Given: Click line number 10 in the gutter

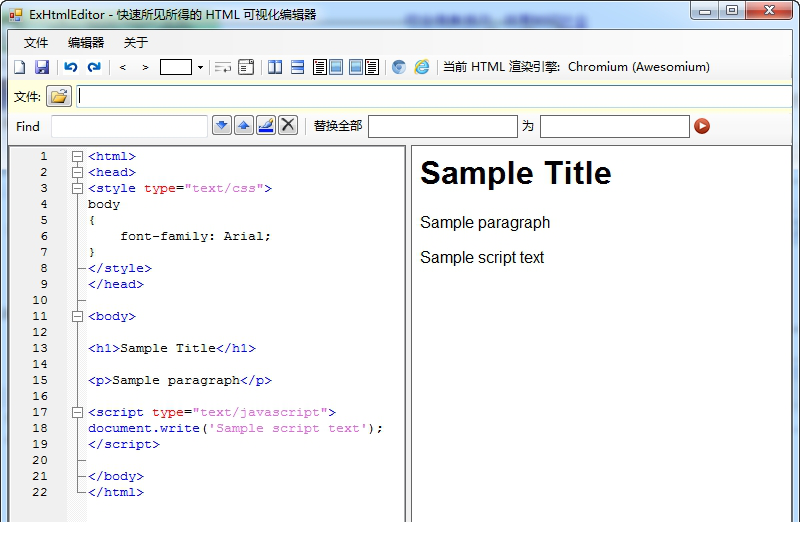Looking at the screenshot, I should (40, 300).
